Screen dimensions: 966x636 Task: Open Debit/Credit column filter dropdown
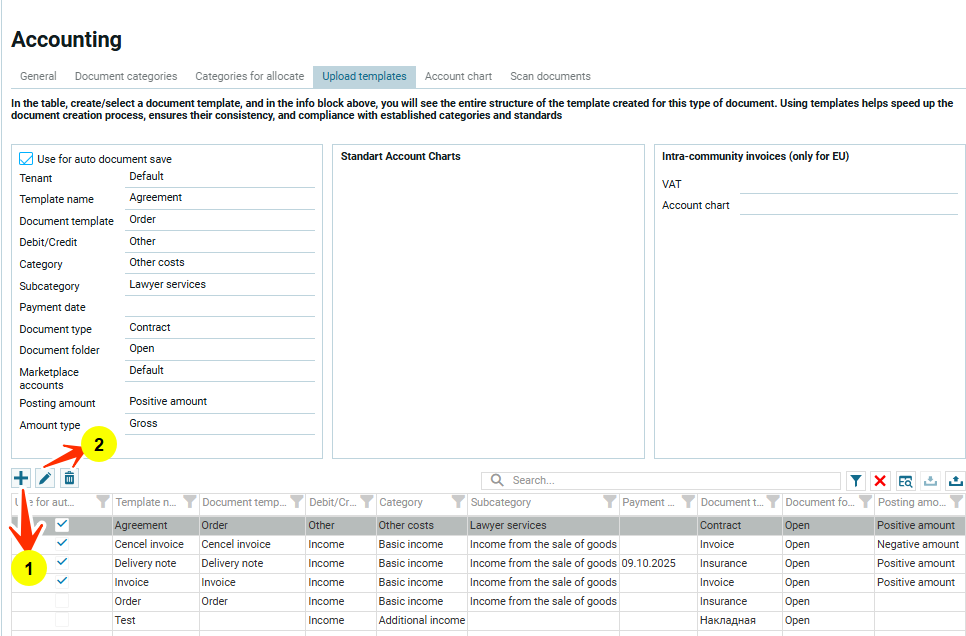click(x=366, y=502)
